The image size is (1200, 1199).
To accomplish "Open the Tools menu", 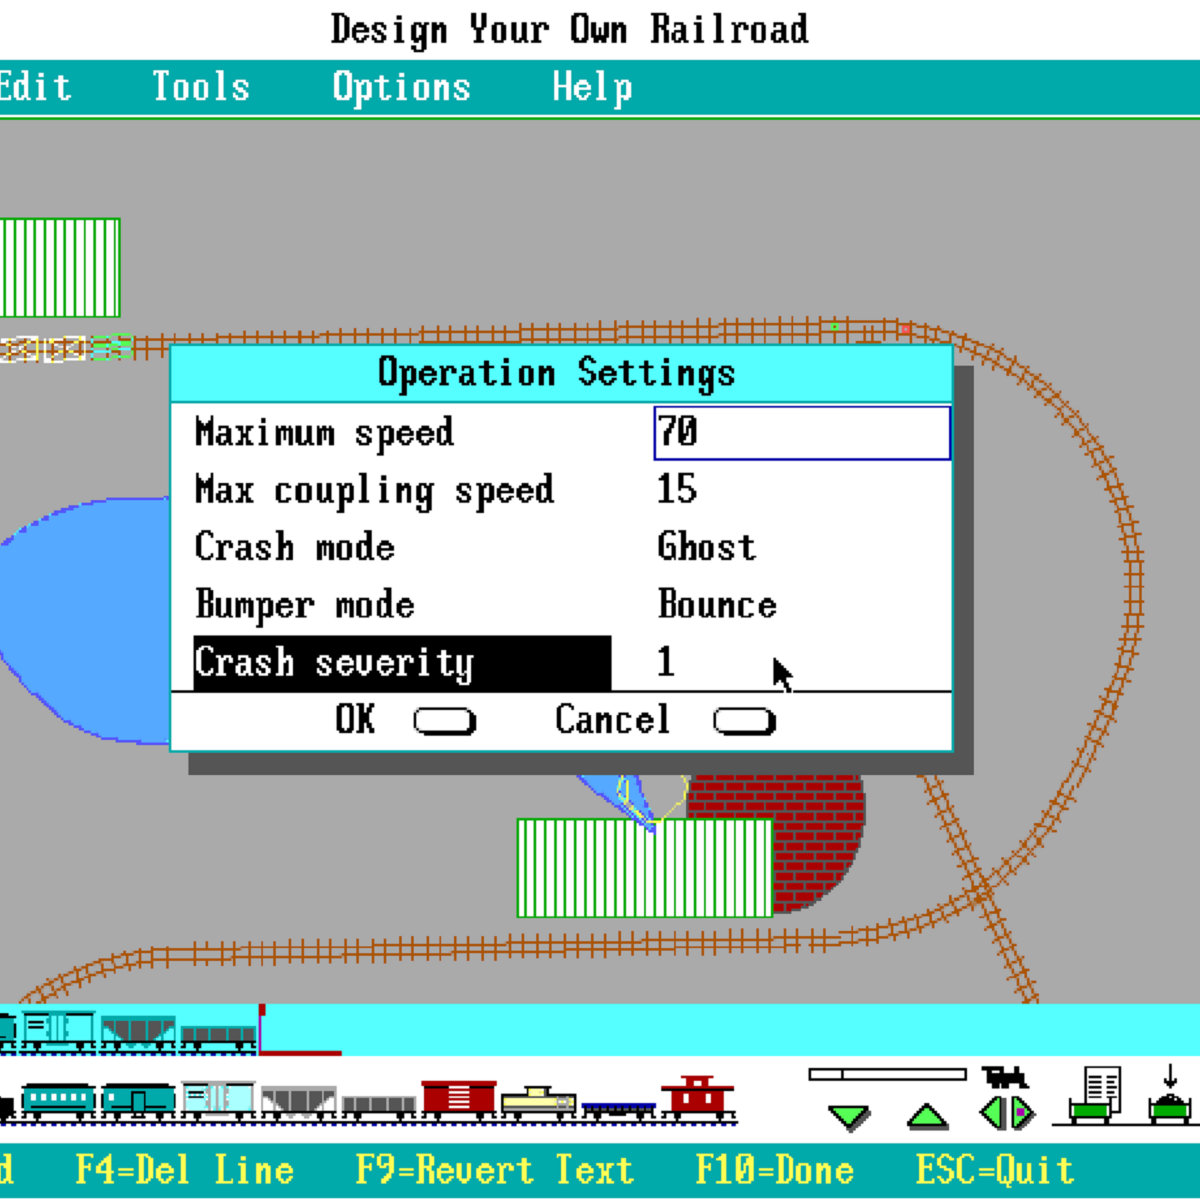I will click(x=200, y=87).
